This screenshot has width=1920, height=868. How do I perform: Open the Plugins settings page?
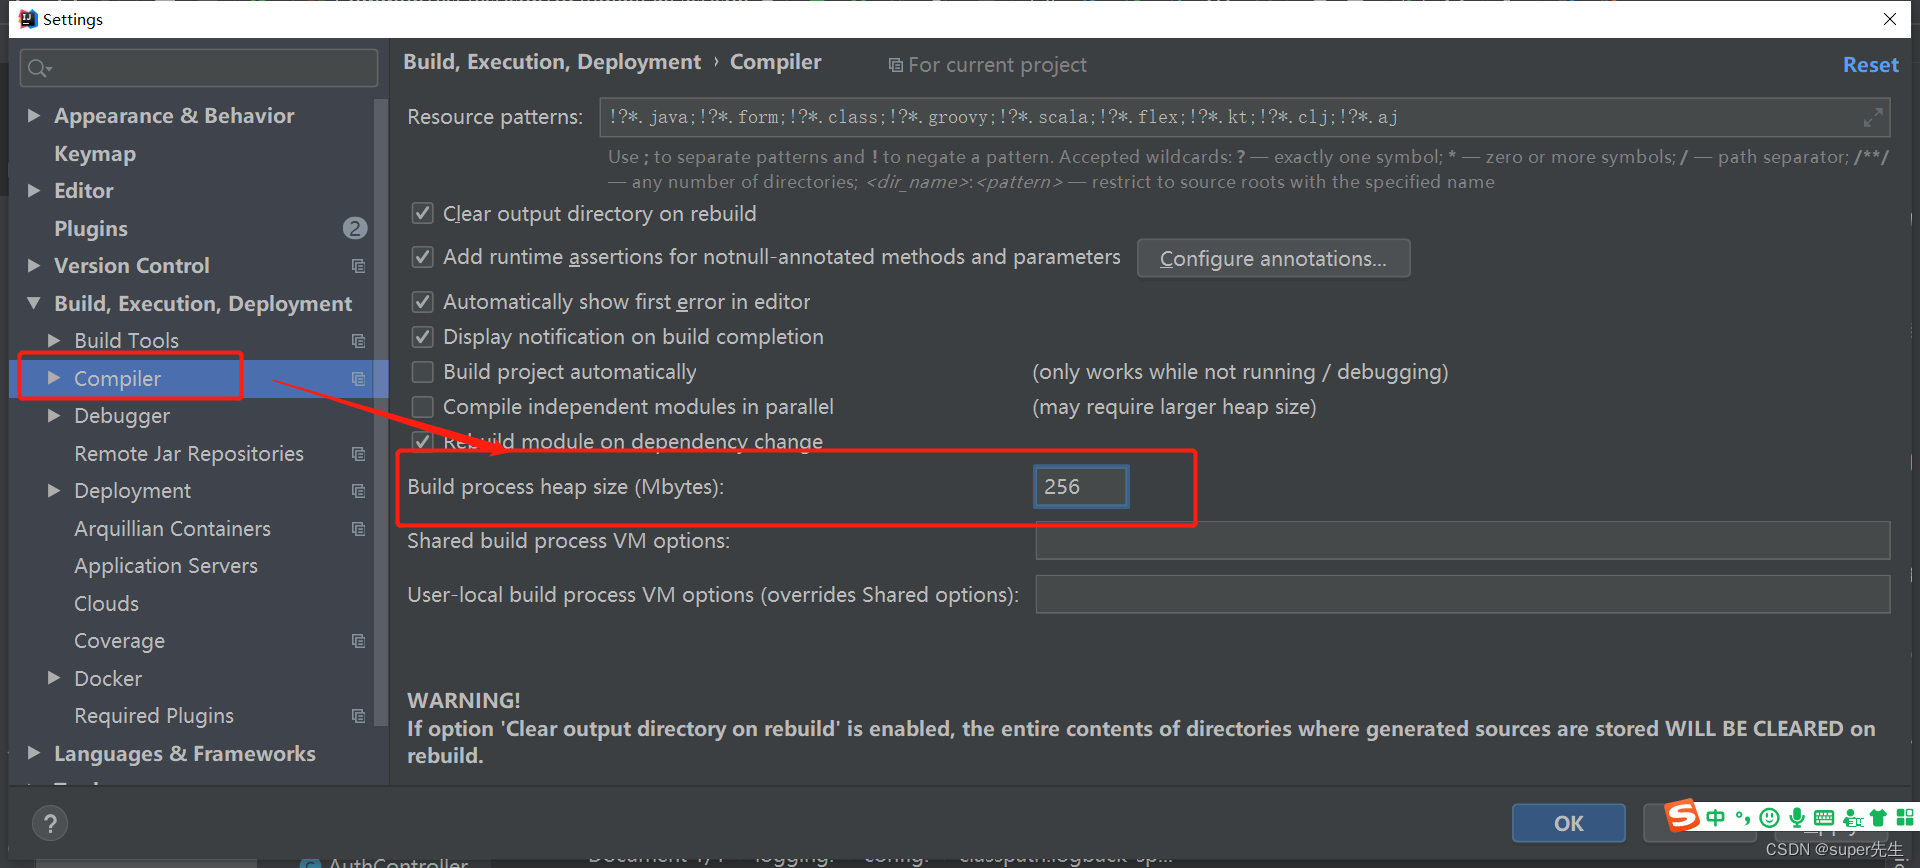(x=91, y=229)
